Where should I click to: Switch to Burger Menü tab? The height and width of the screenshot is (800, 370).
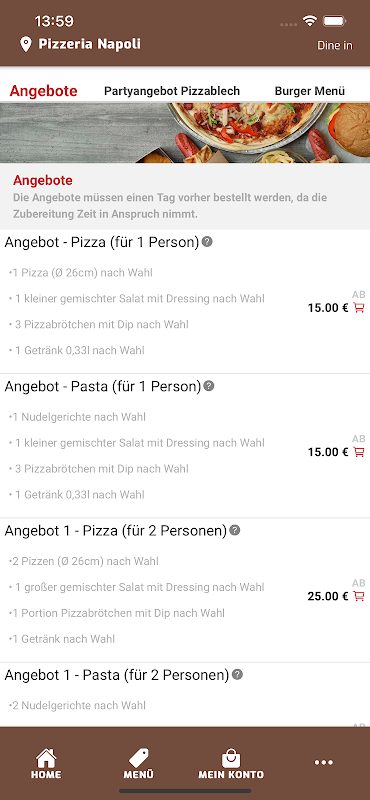point(310,91)
